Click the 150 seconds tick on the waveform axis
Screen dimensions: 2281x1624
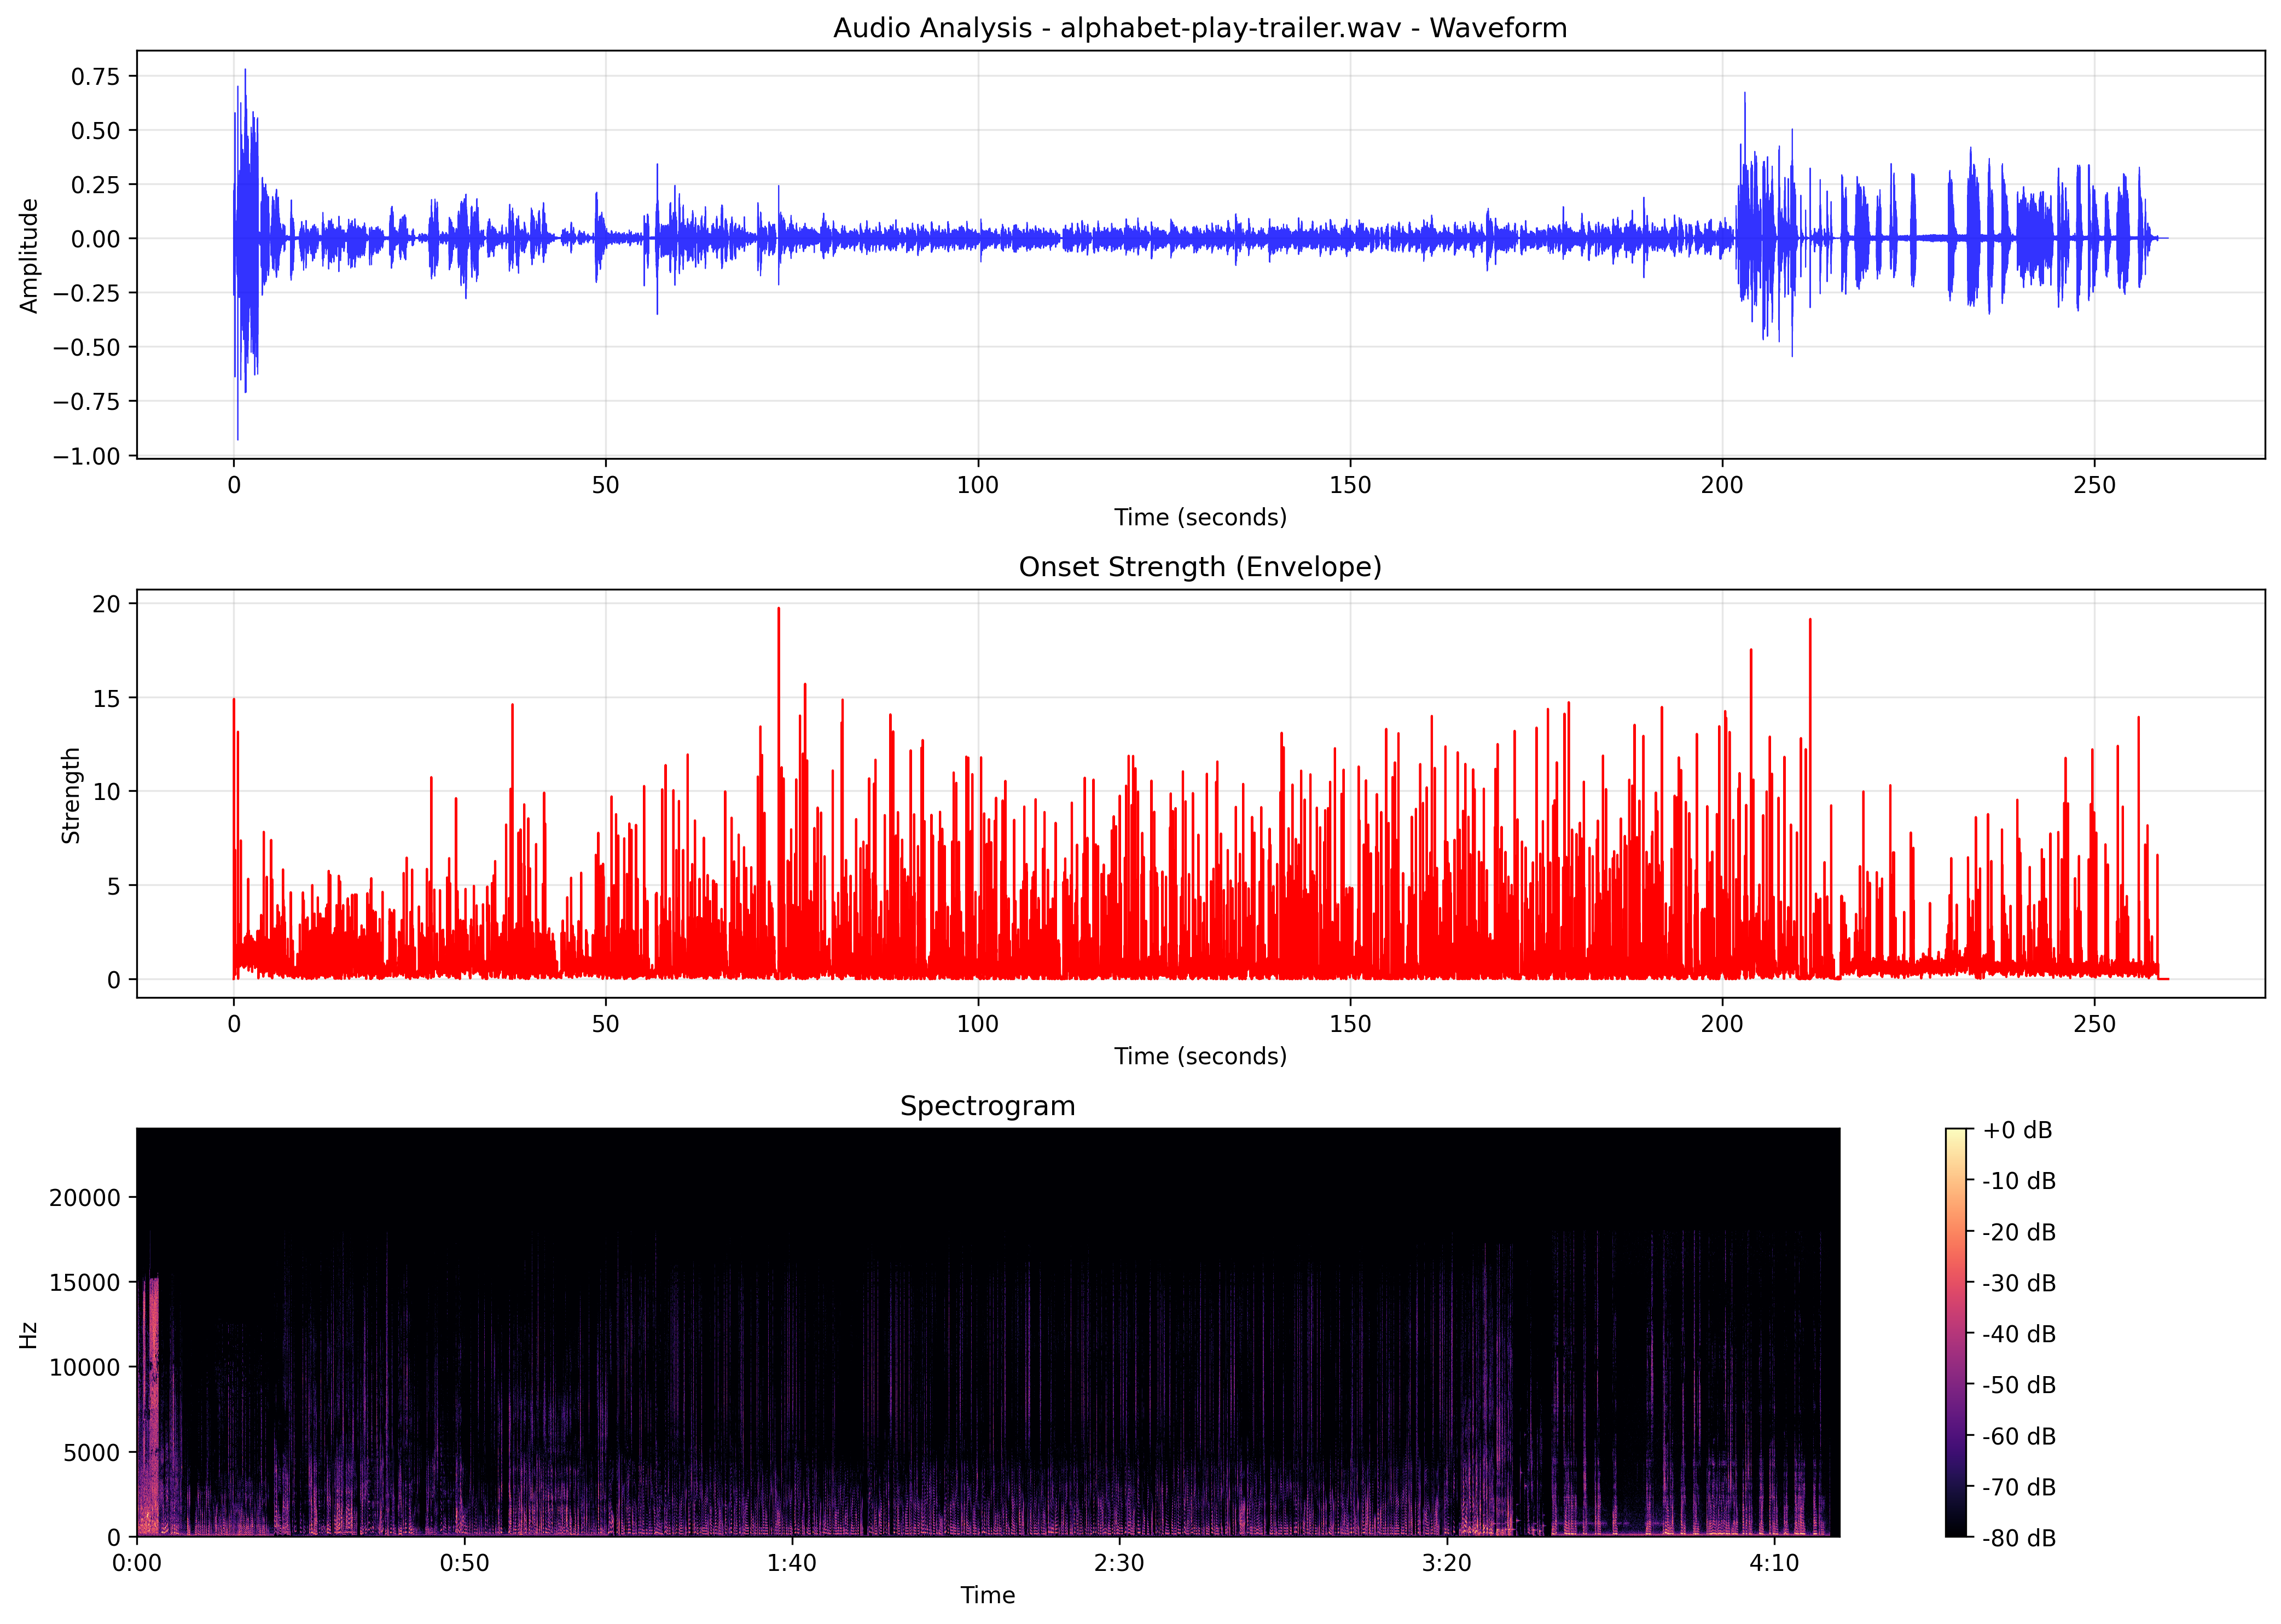(1349, 484)
